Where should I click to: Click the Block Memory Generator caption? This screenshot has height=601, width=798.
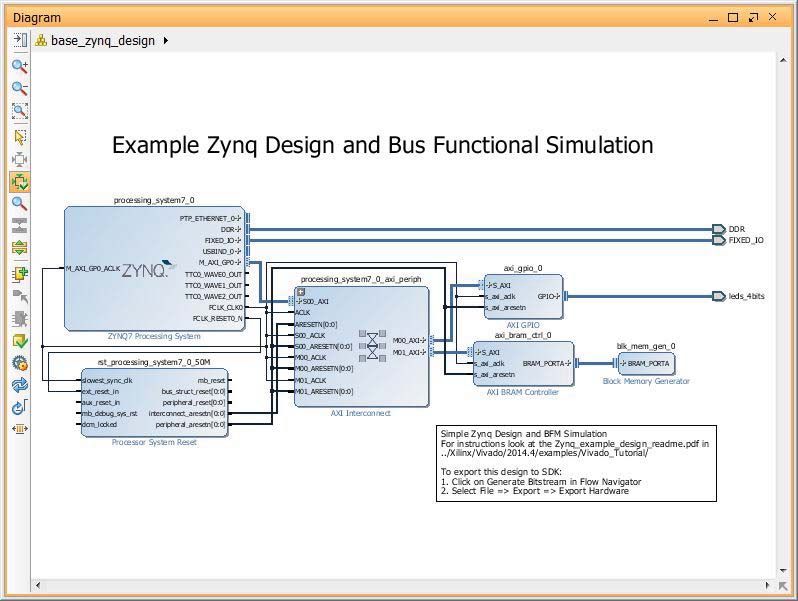(646, 381)
